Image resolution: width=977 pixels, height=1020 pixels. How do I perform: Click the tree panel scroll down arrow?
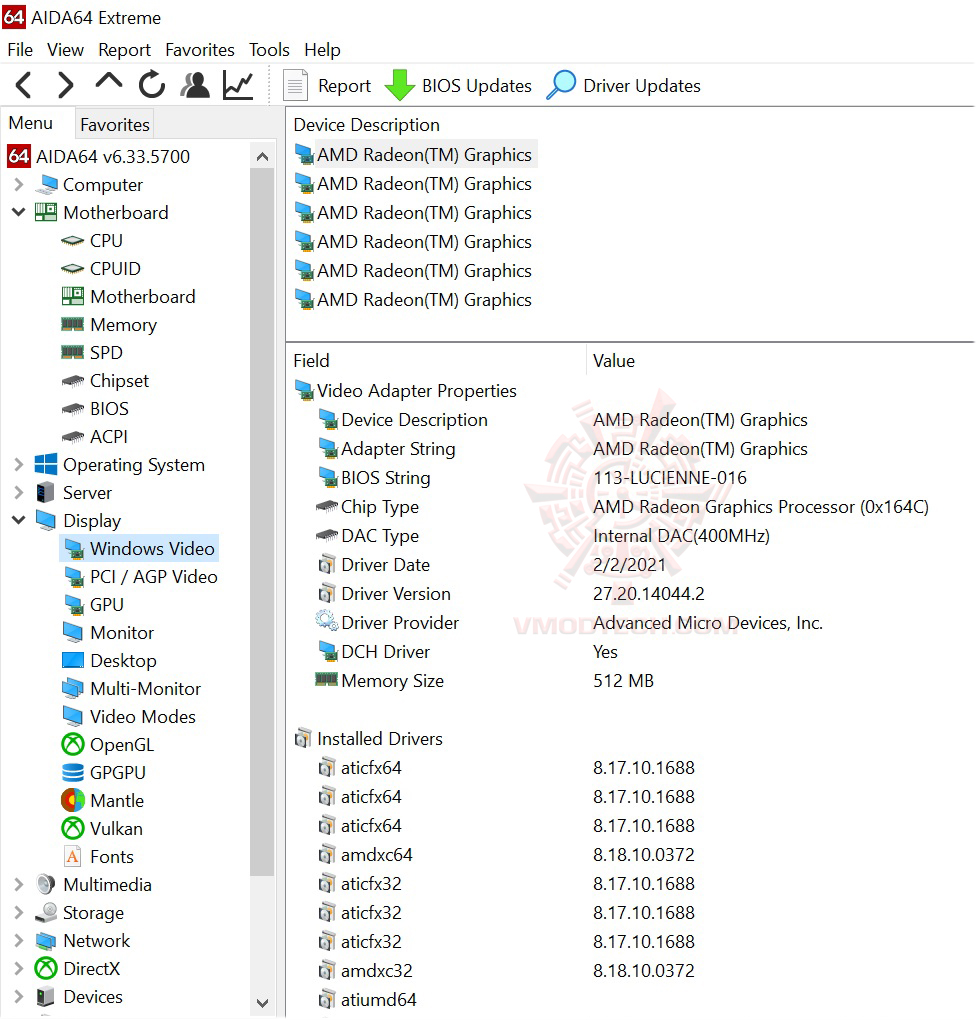point(262,1002)
